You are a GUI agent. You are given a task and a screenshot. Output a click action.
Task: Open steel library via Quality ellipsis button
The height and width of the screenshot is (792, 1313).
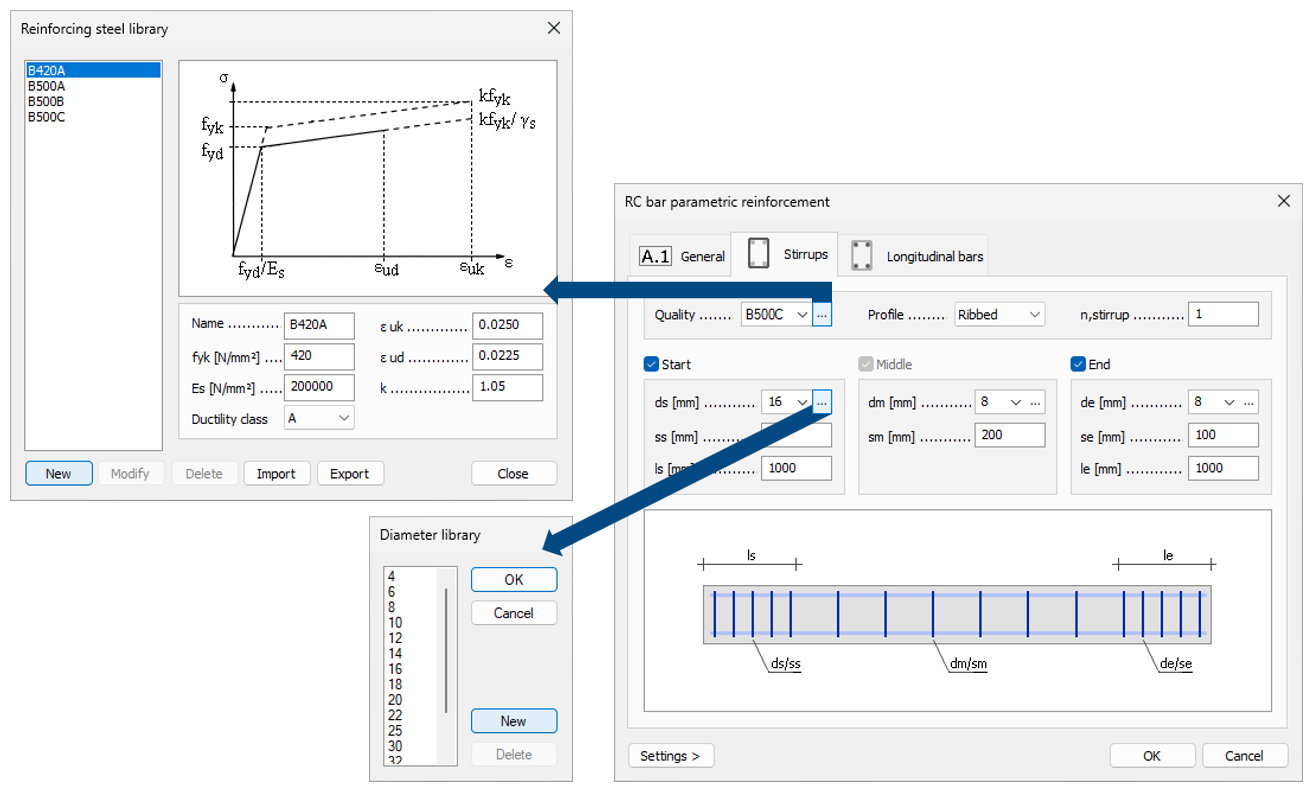(x=822, y=314)
